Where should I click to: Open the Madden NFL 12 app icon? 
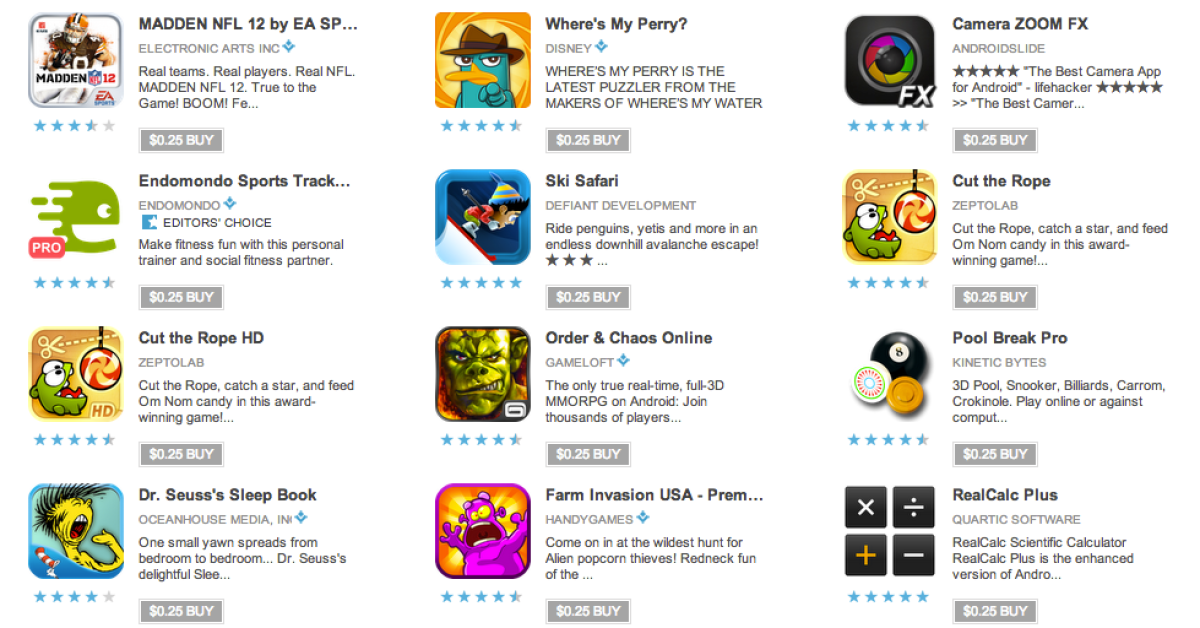(x=76, y=60)
